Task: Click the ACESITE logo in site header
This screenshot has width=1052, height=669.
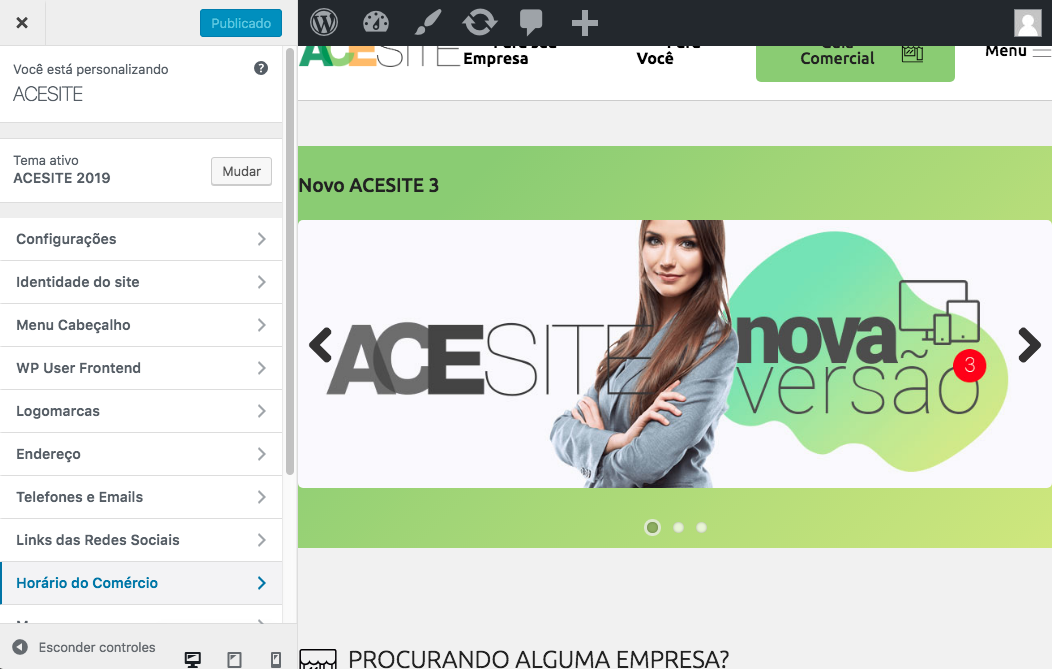Action: click(x=380, y=56)
